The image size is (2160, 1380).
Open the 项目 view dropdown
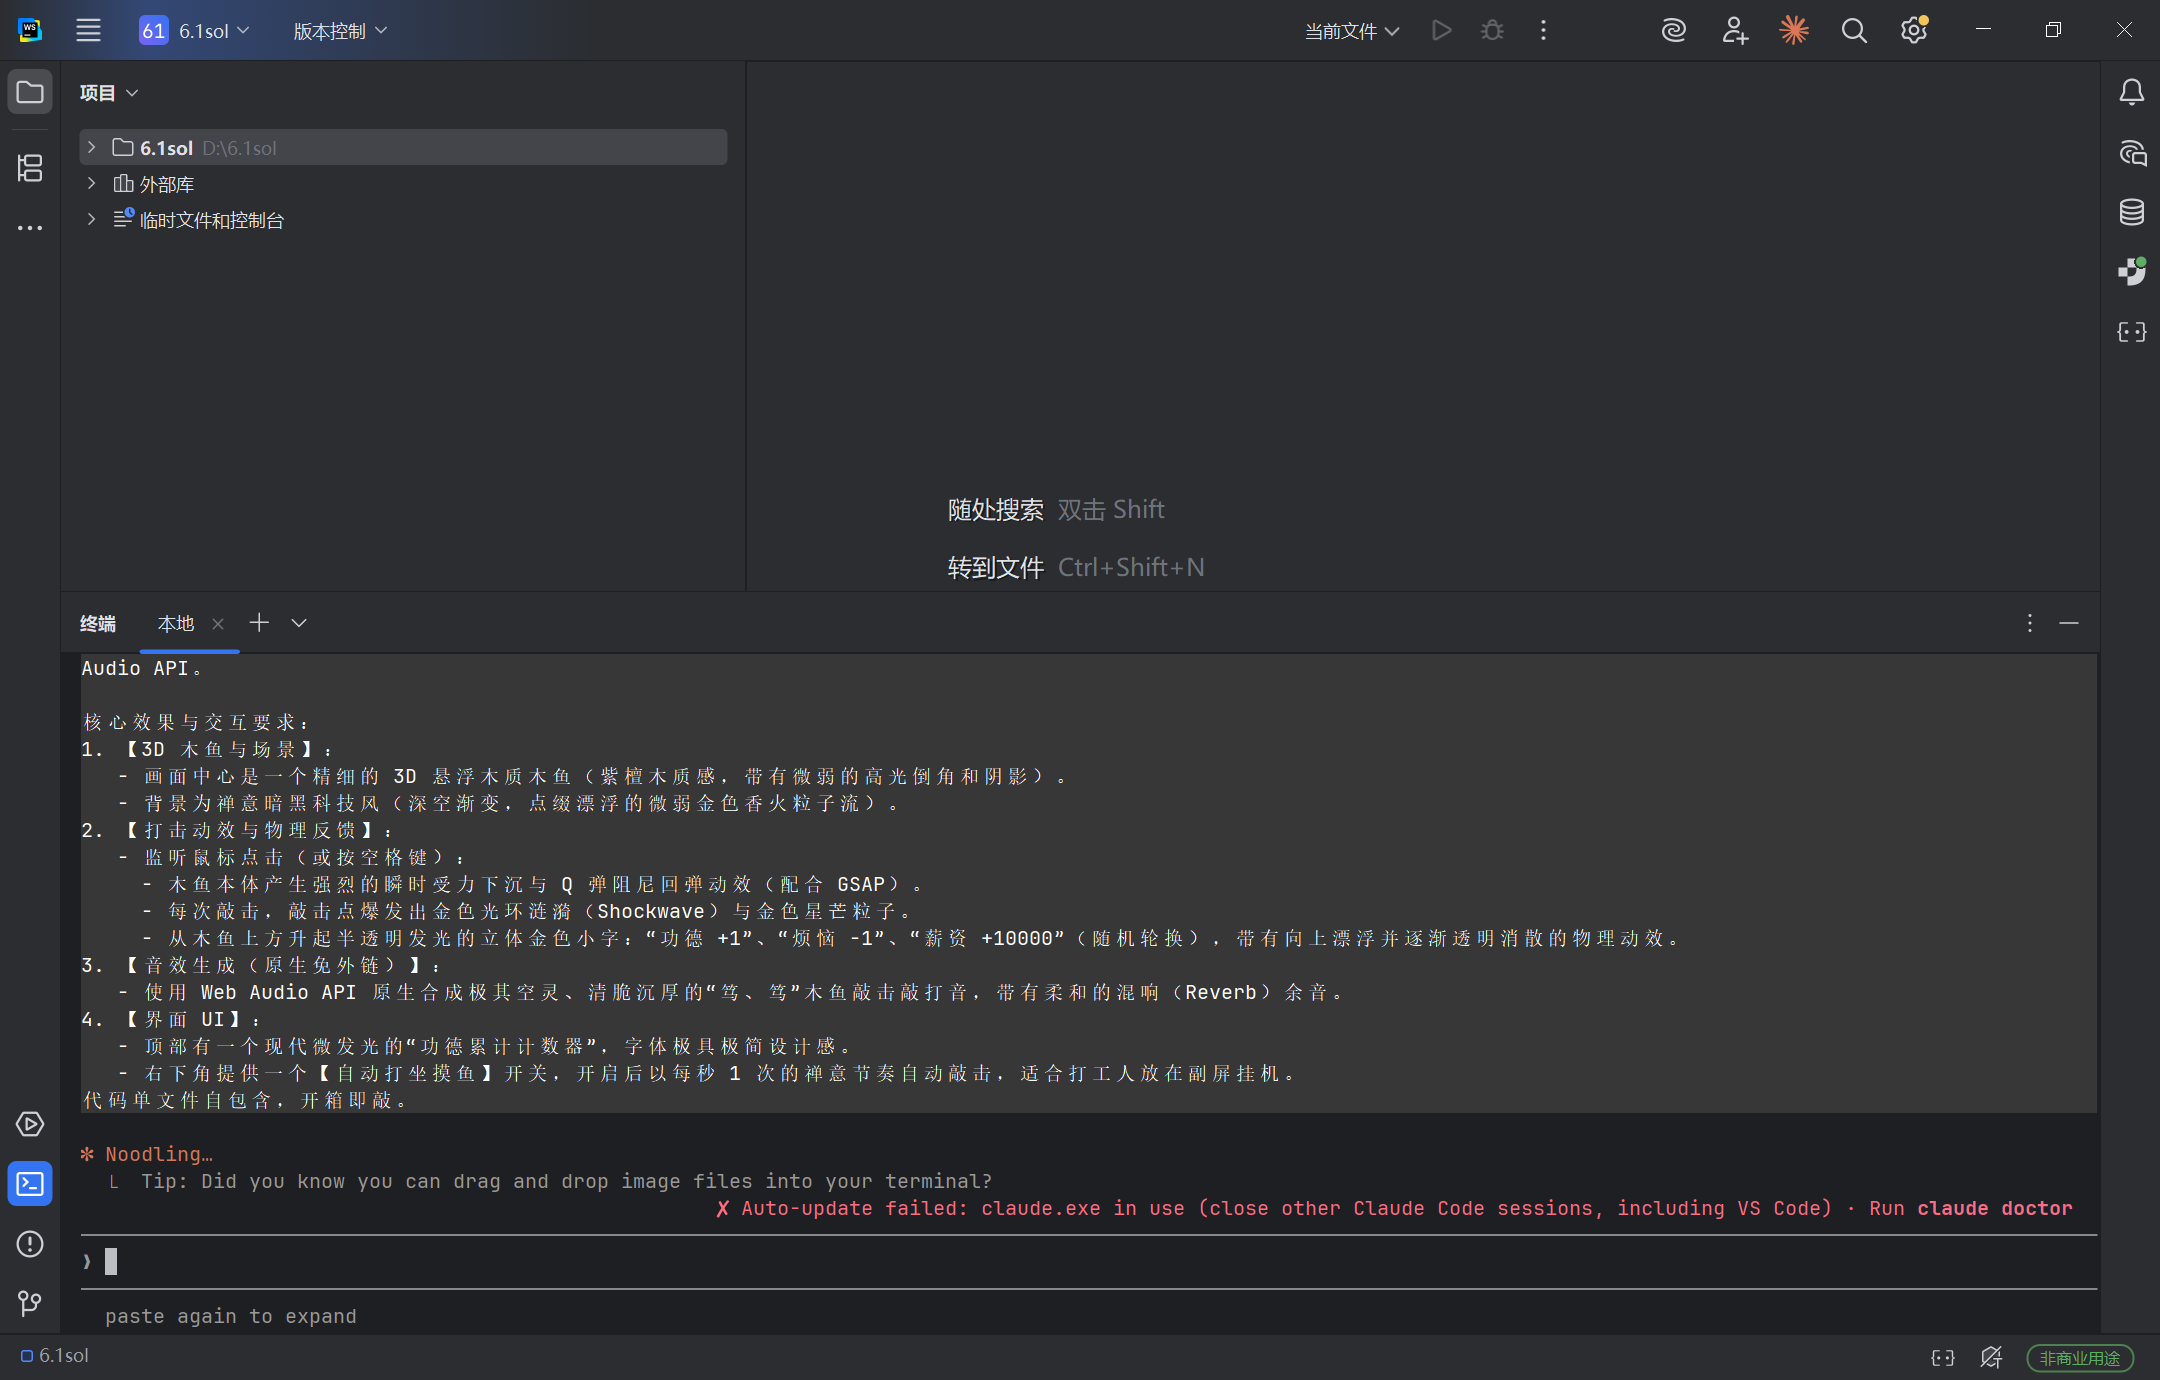[109, 93]
